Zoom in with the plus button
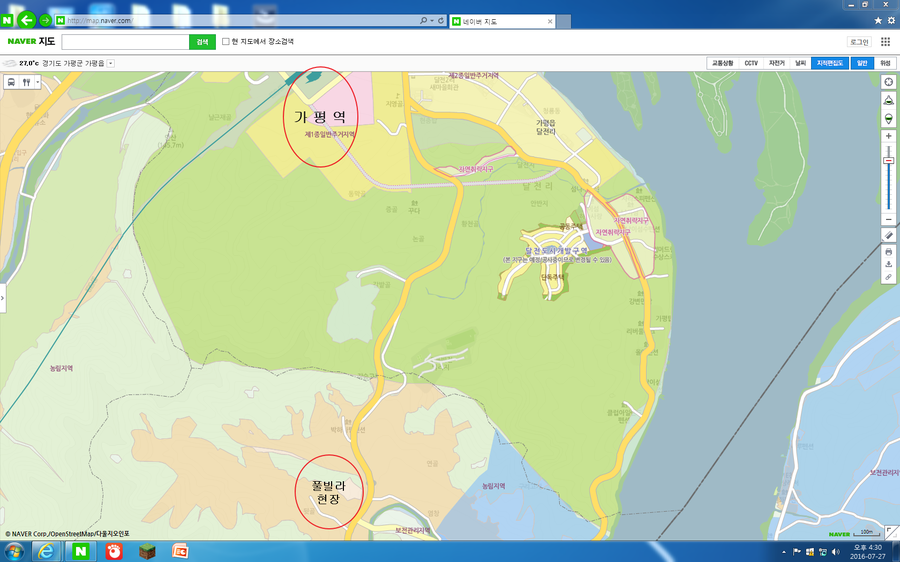The height and width of the screenshot is (562, 900). point(889,136)
